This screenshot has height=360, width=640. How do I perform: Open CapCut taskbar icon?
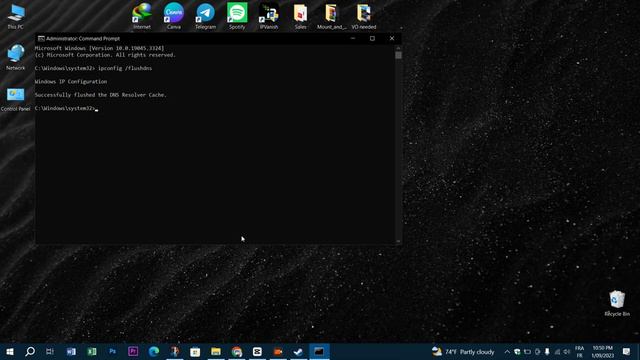[x=257, y=351]
